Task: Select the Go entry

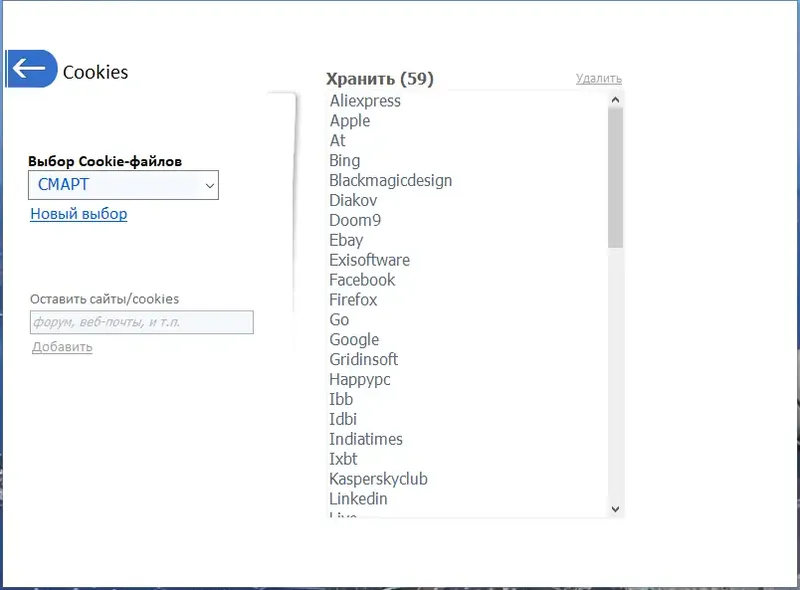Action: pos(339,320)
